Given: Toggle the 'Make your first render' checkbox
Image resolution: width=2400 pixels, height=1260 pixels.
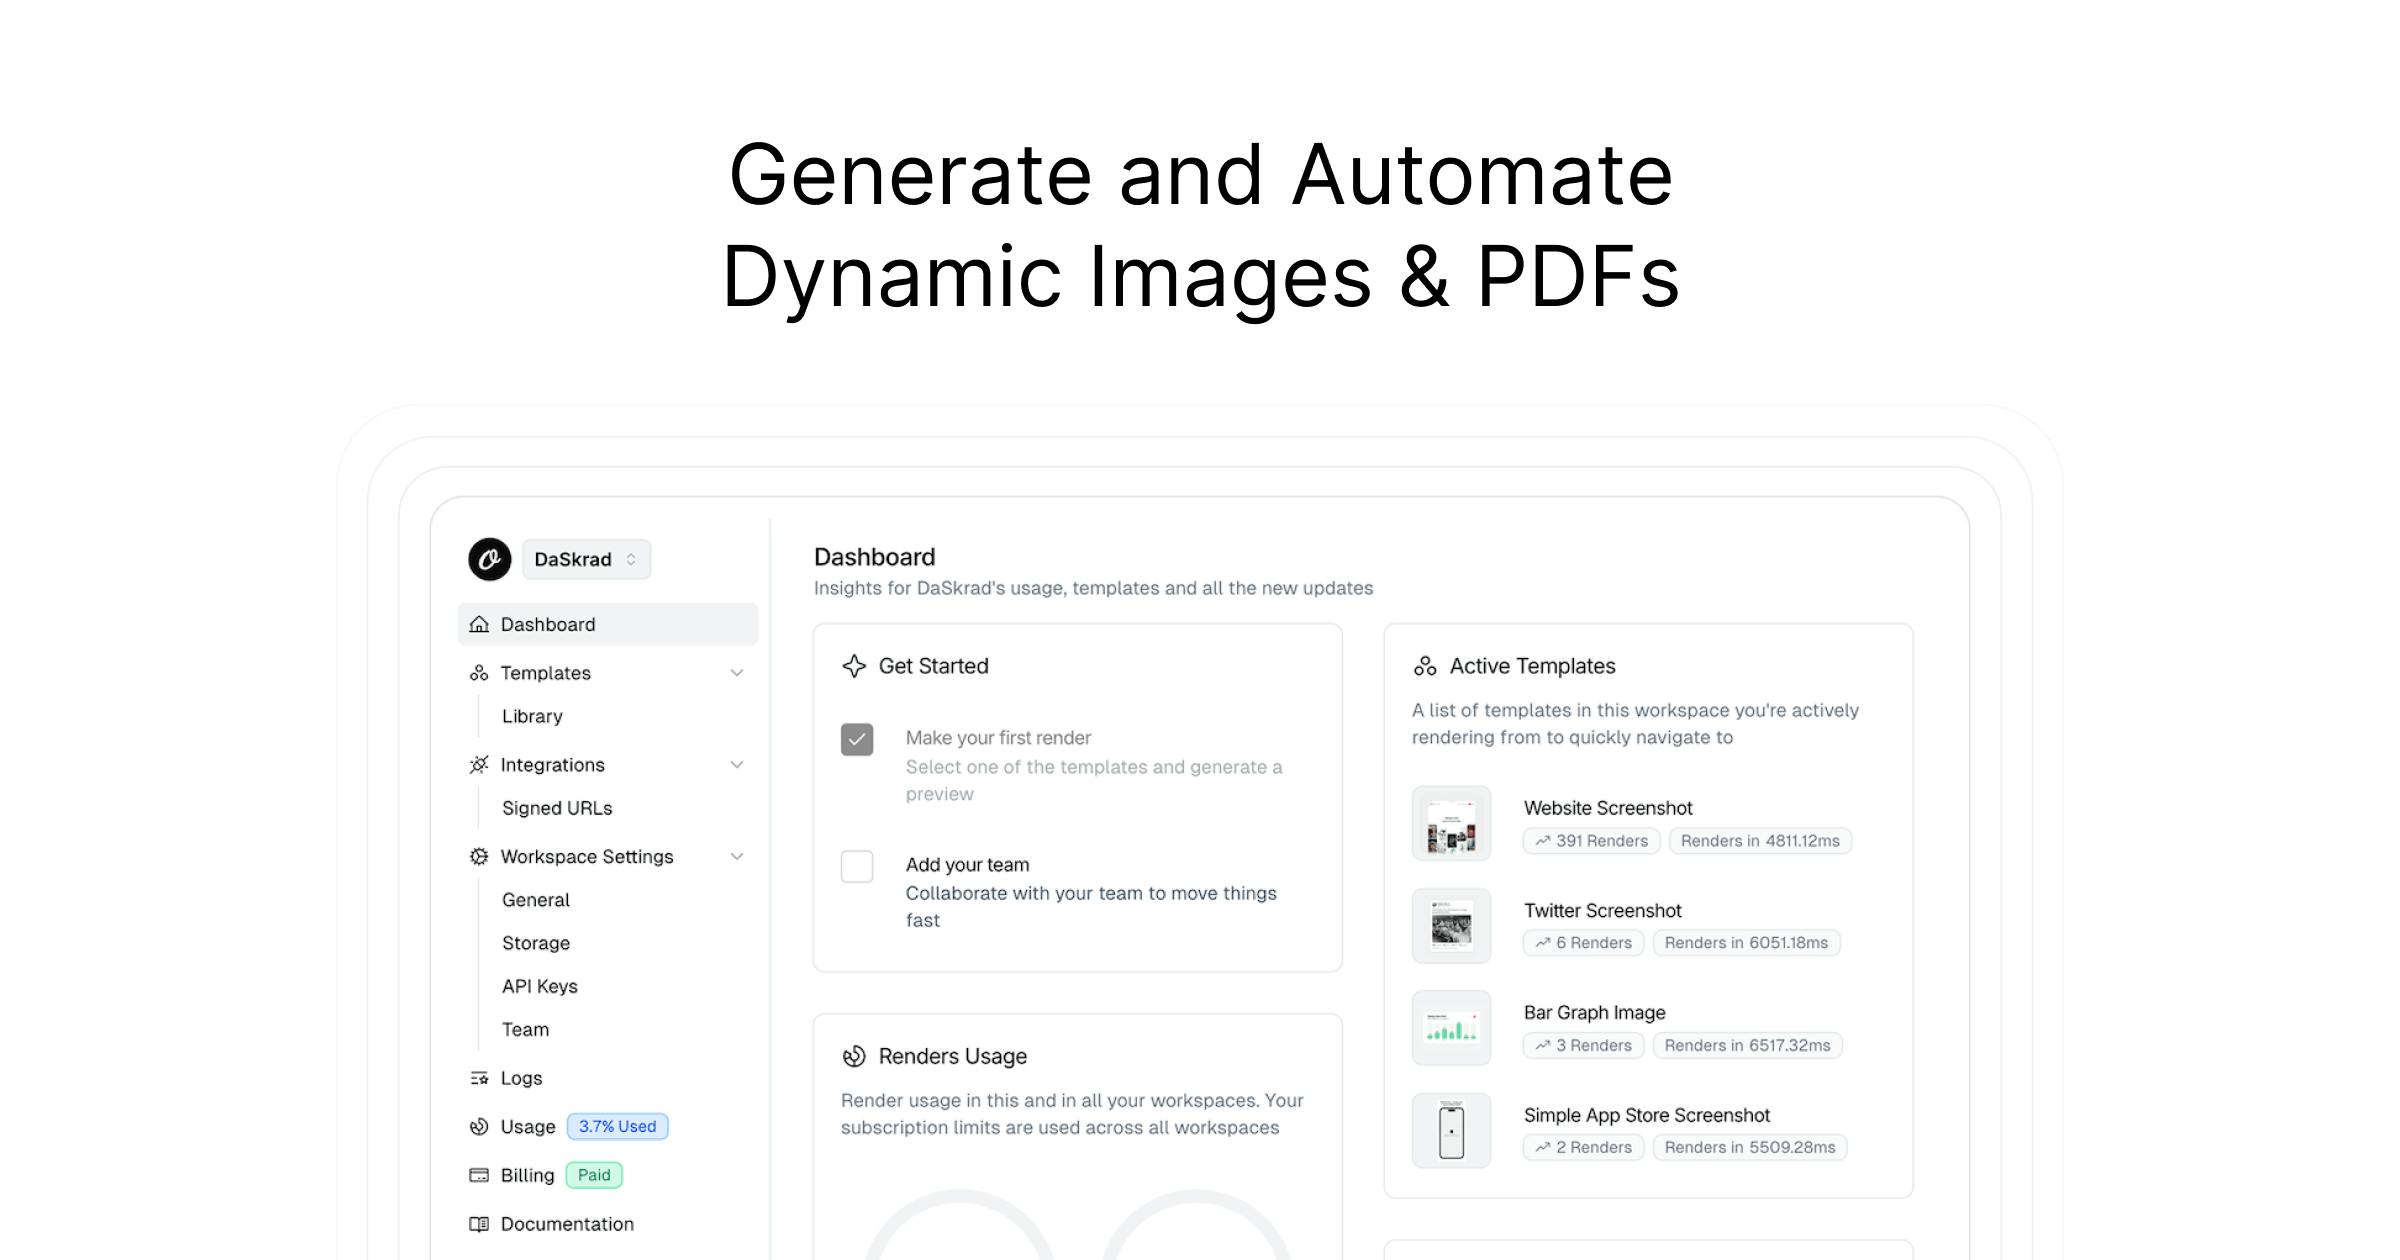Looking at the screenshot, I should click(x=857, y=740).
